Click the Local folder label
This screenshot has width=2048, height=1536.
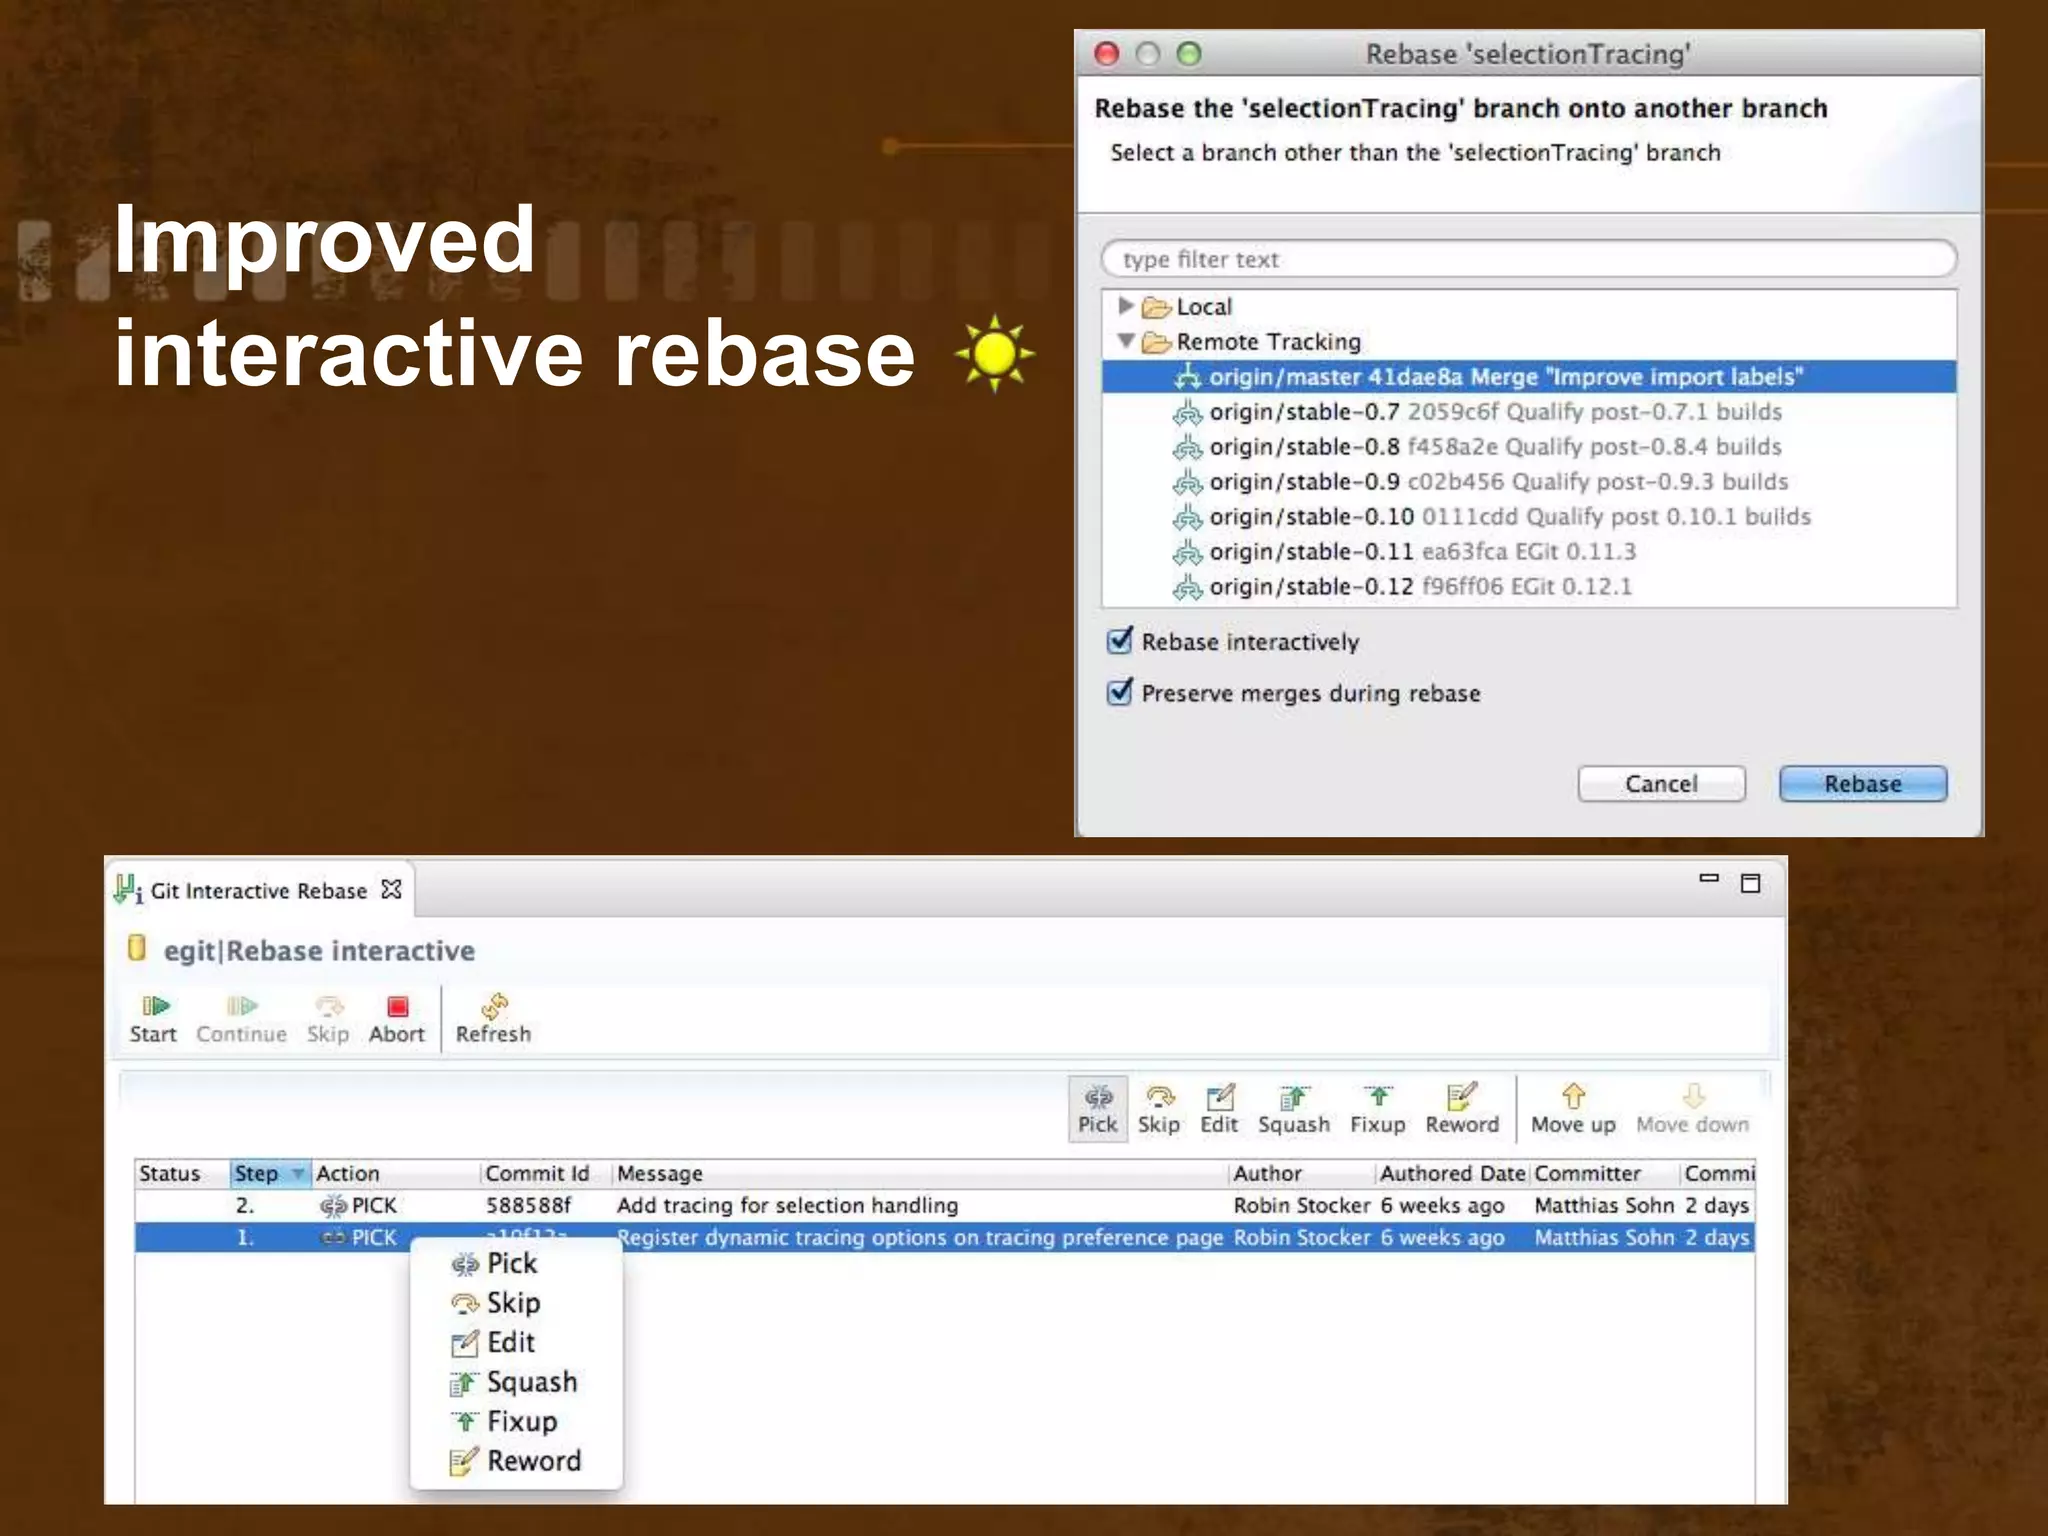[x=1204, y=306]
